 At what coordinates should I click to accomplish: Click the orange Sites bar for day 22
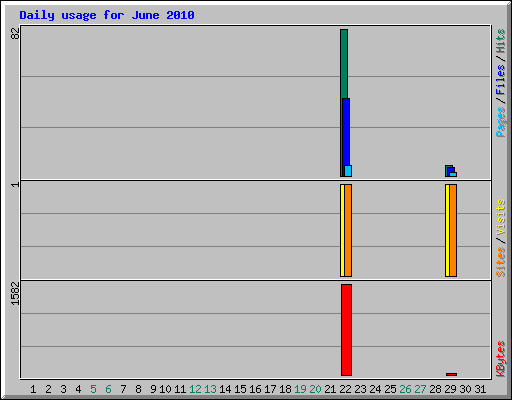pos(348,230)
